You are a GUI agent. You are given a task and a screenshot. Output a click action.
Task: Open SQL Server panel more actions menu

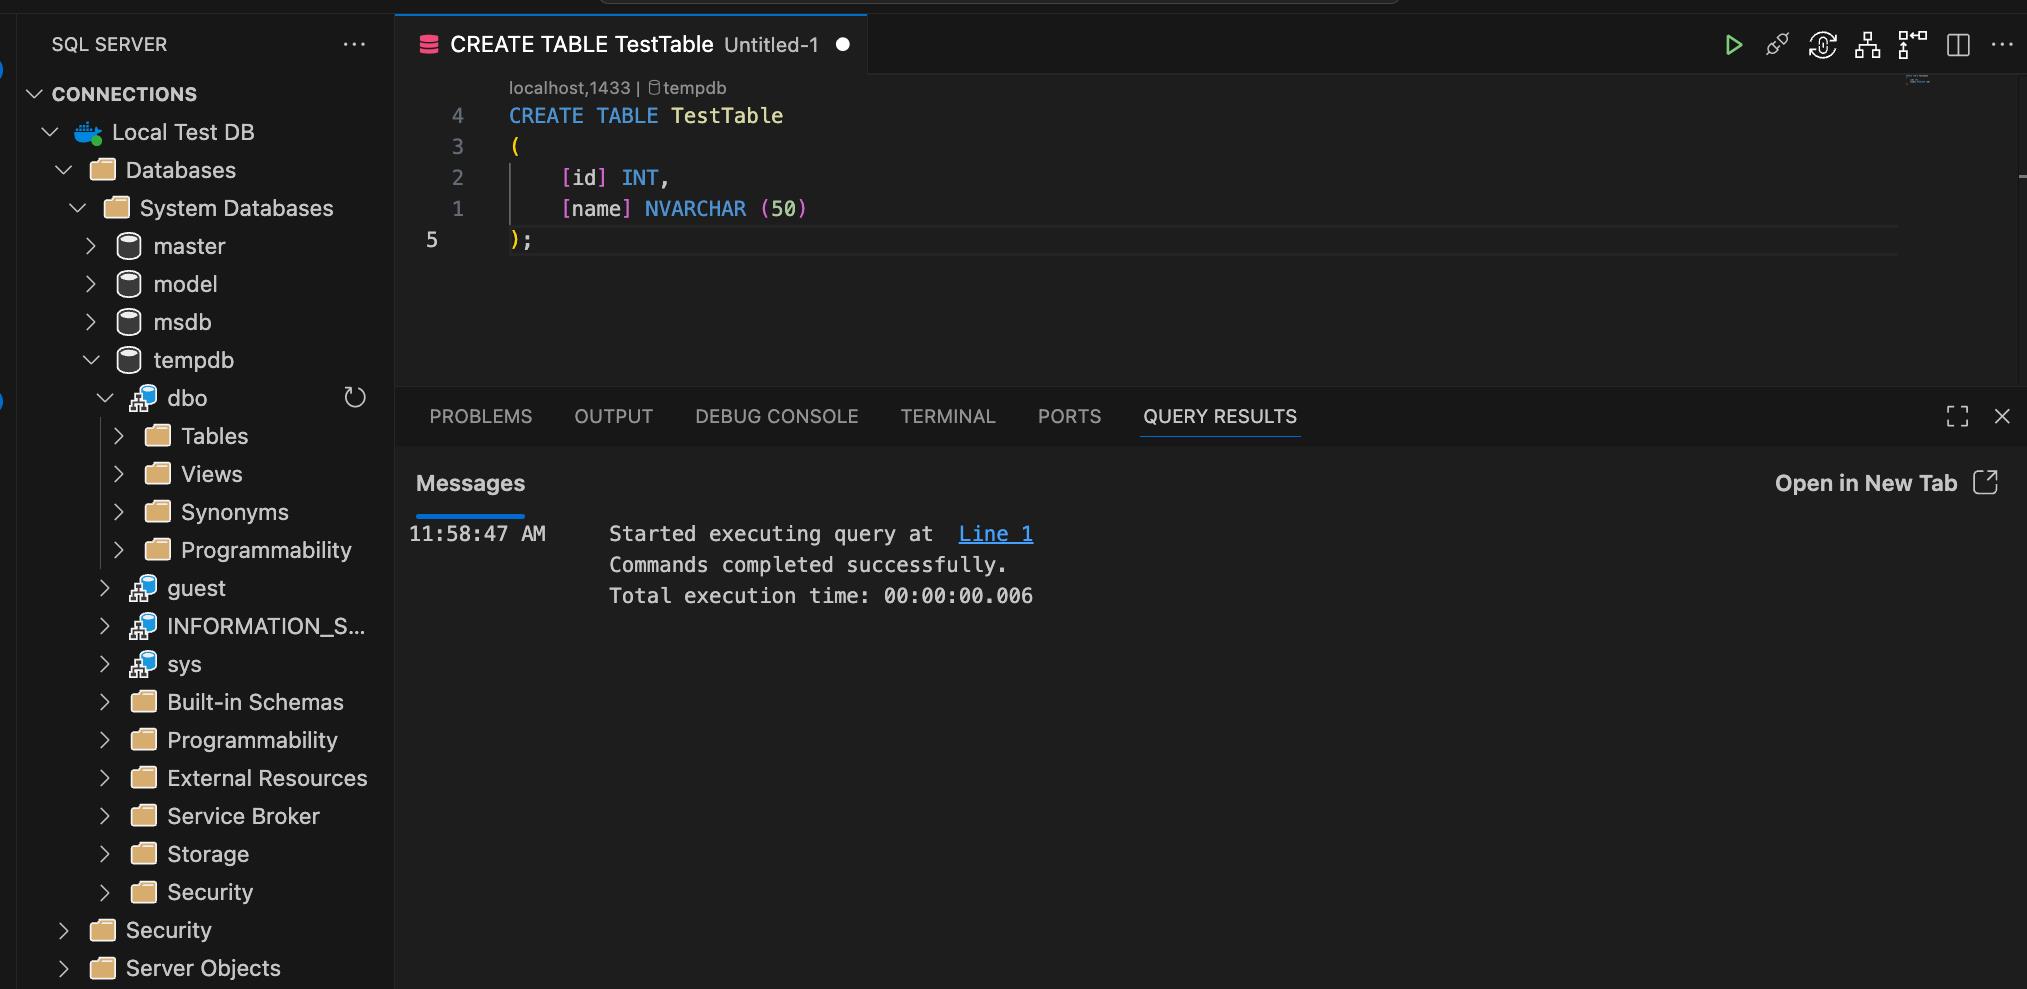[354, 45]
